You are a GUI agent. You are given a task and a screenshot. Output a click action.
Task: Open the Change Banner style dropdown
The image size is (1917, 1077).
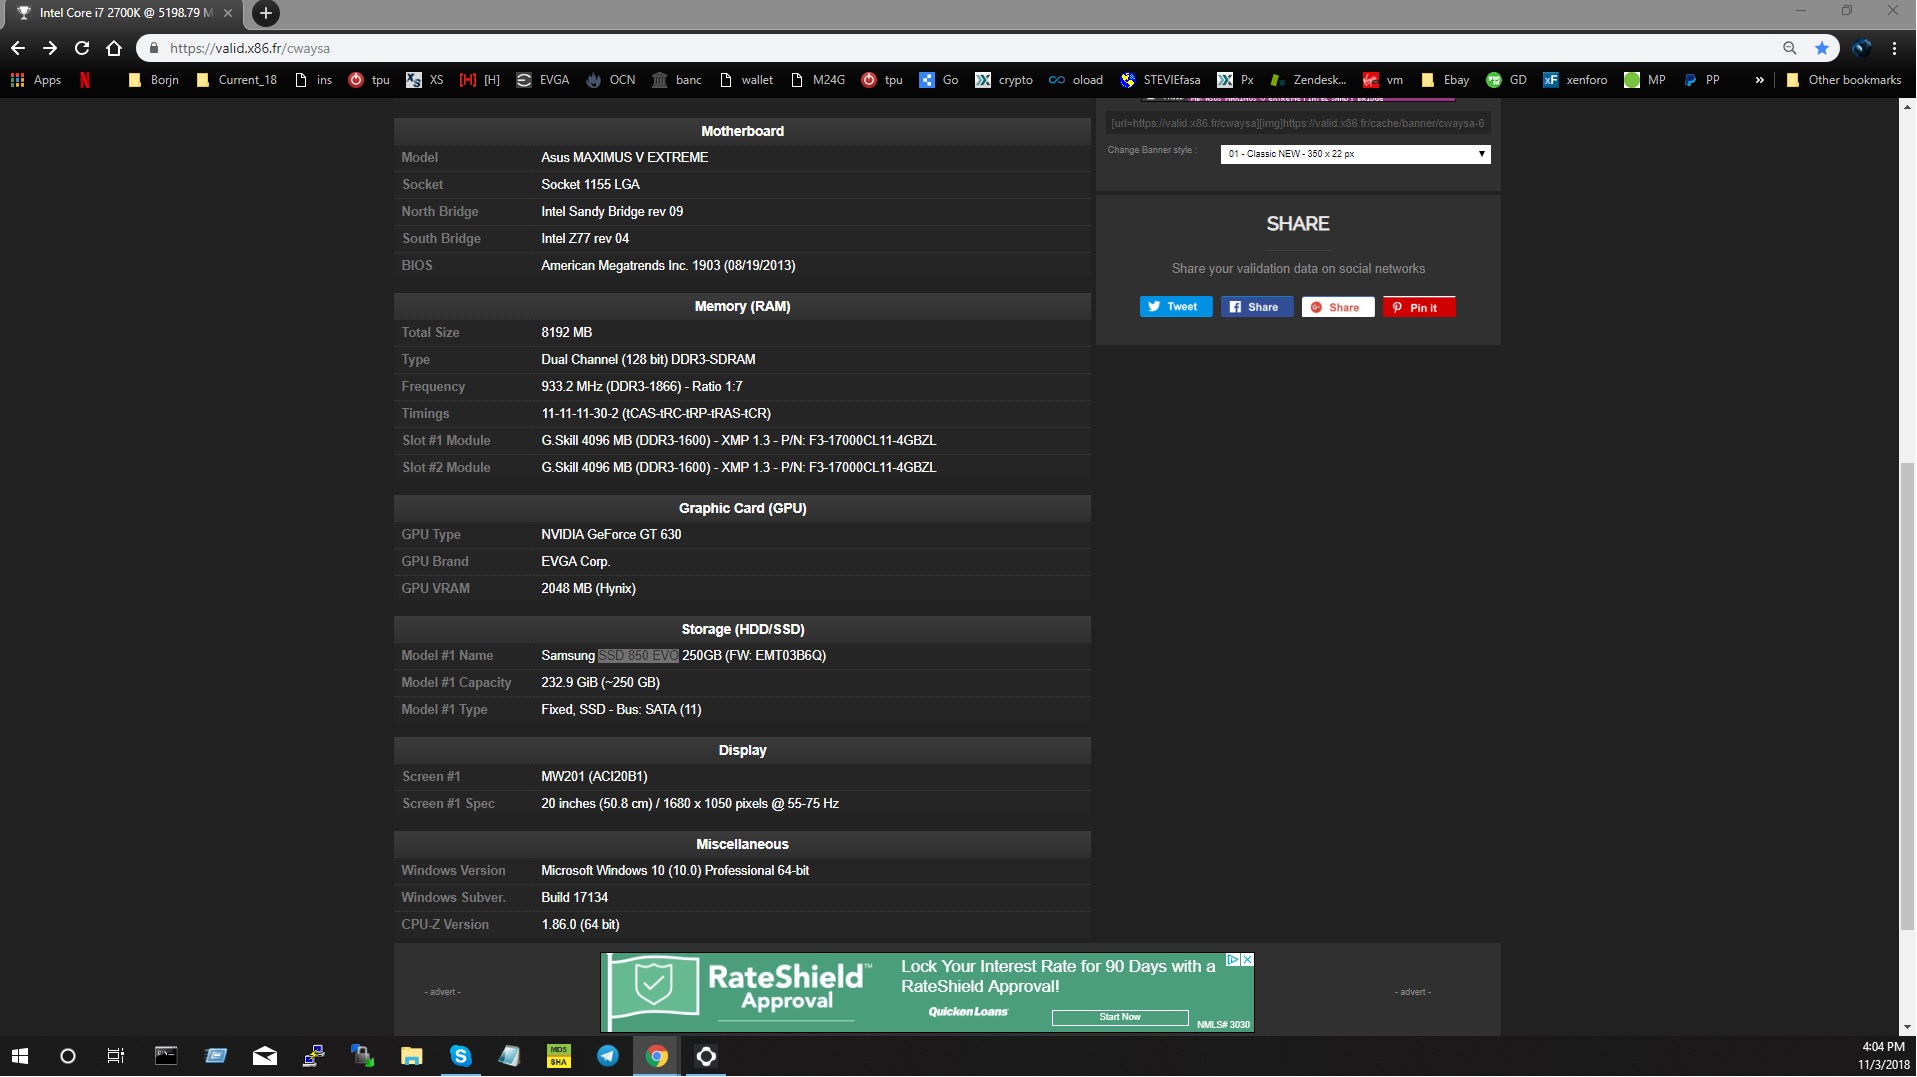pos(1355,154)
